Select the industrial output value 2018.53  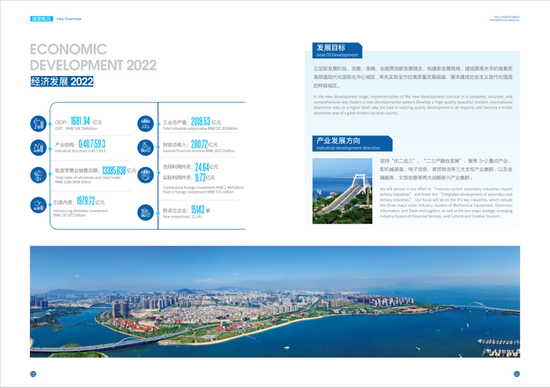(201, 121)
